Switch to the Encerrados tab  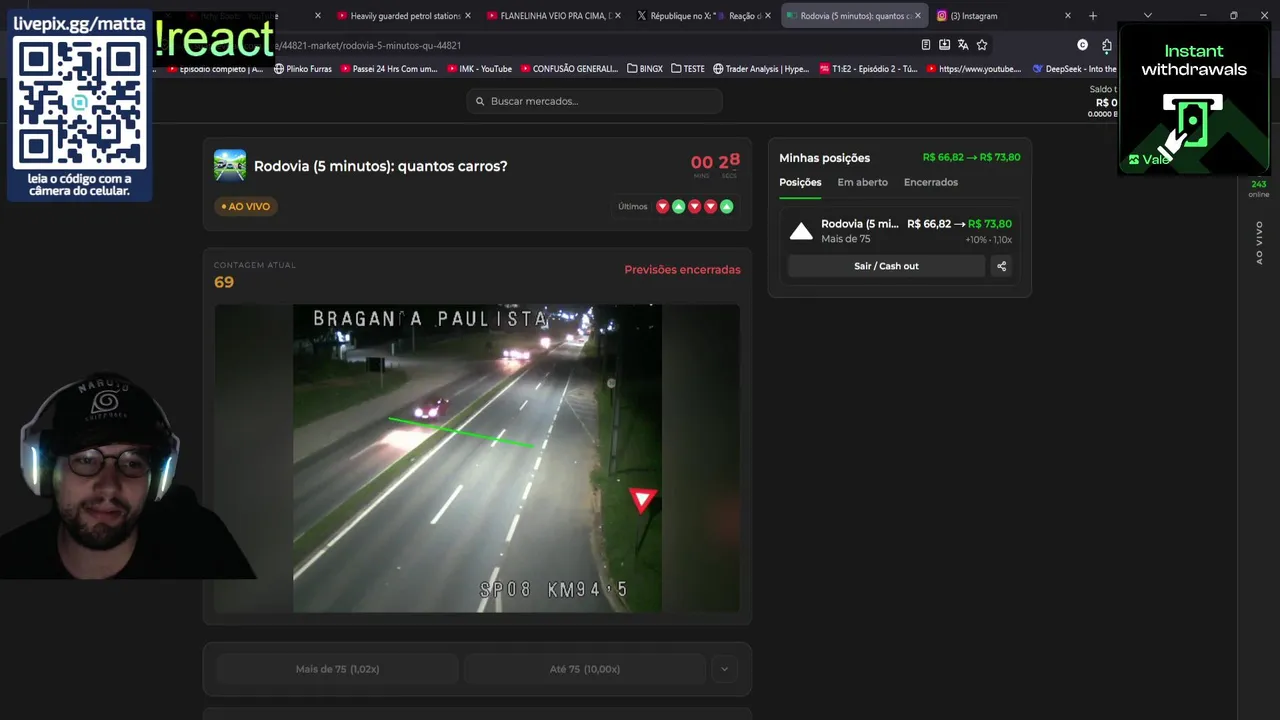931,182
